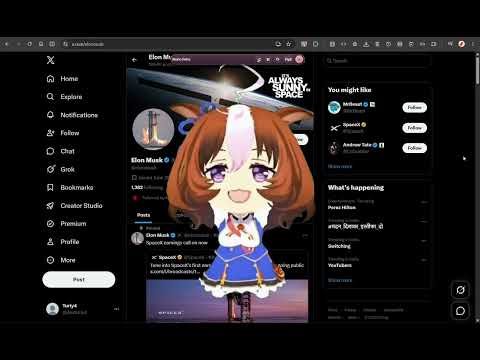The image size is (480, 360).
Task: Open options dots on Elon Musk post
Action: pos(305,235)
